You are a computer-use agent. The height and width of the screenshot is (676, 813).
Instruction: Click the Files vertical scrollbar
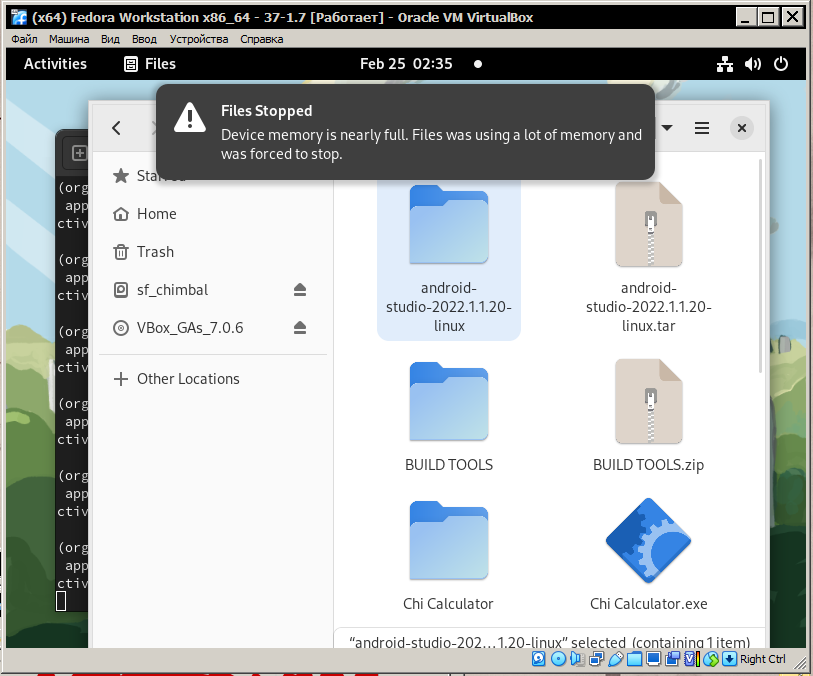tap(760, 266)
